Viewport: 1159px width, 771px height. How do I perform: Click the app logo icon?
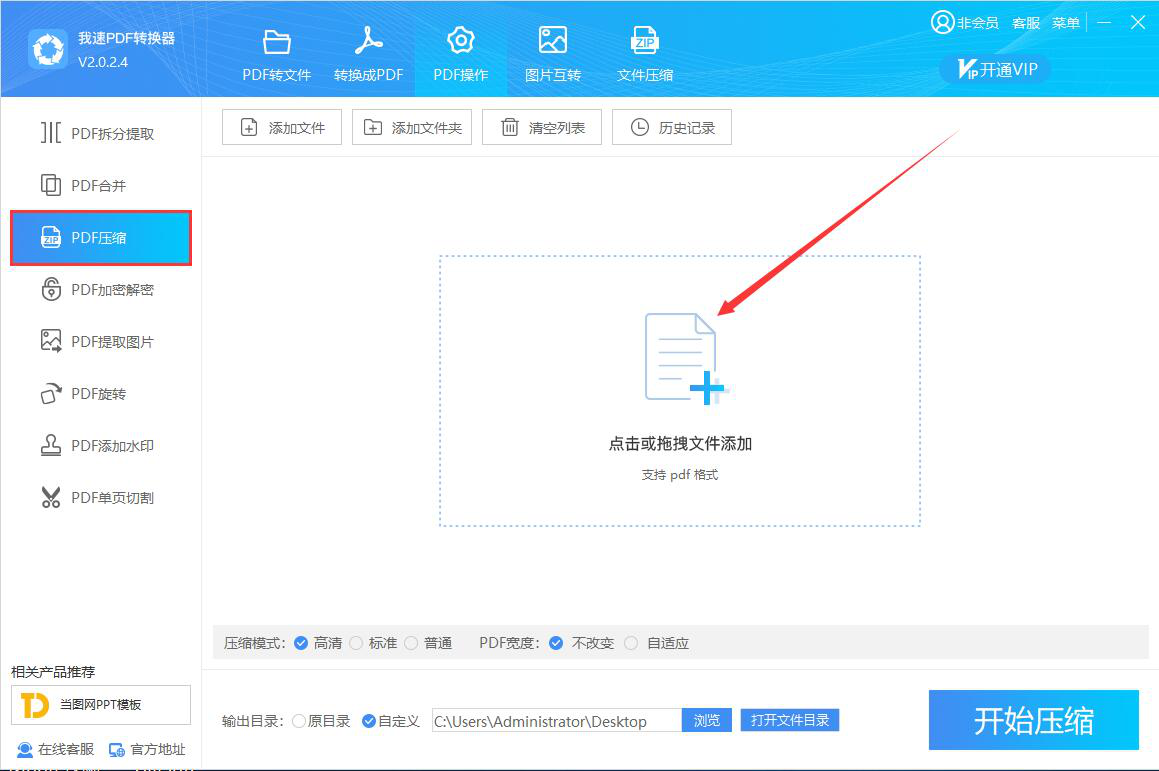click(48, 50)
